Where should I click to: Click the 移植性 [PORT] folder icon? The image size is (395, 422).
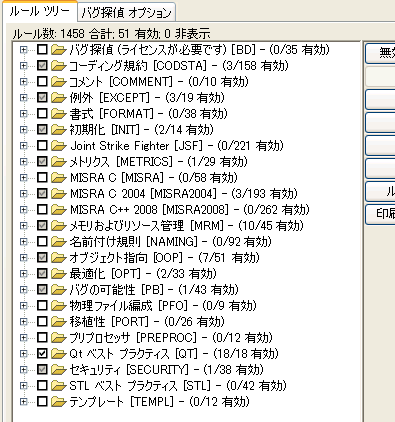59,322
